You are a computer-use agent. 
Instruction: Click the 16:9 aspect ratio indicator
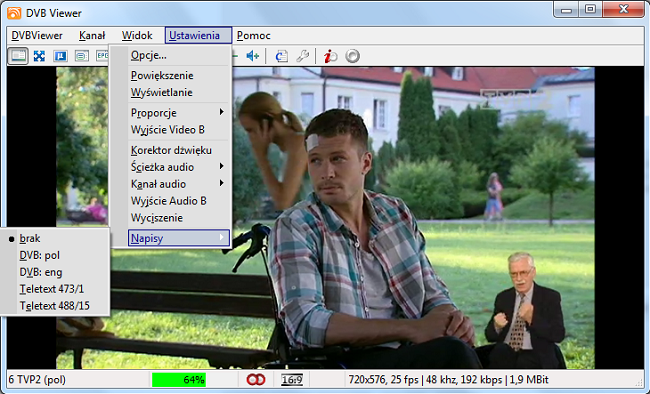click(x=292, y=379)
